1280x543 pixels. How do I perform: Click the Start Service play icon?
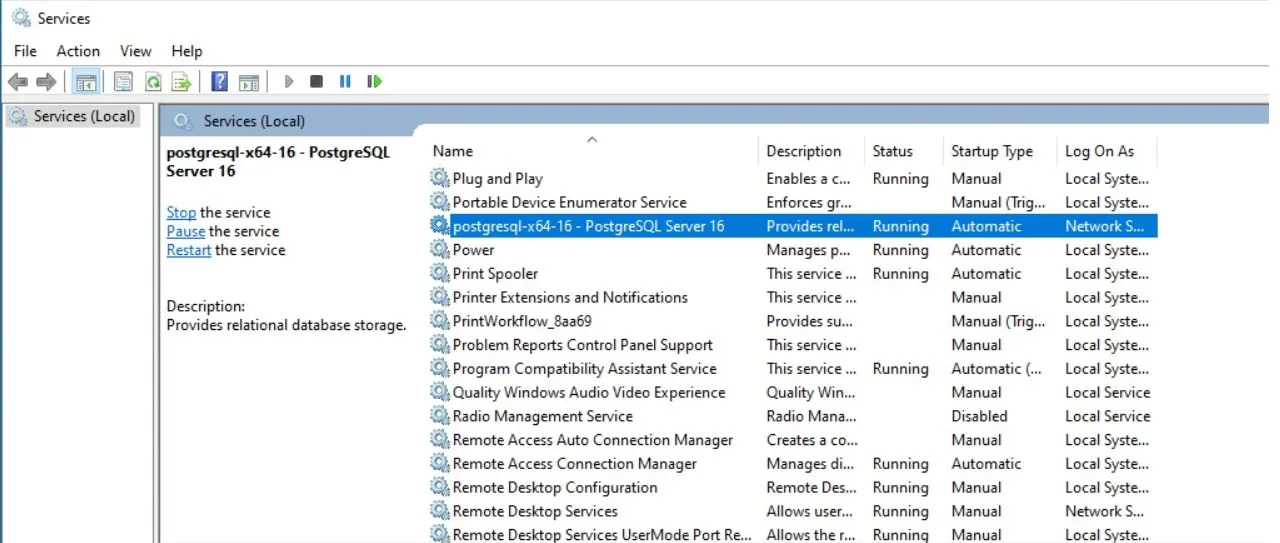289,81
